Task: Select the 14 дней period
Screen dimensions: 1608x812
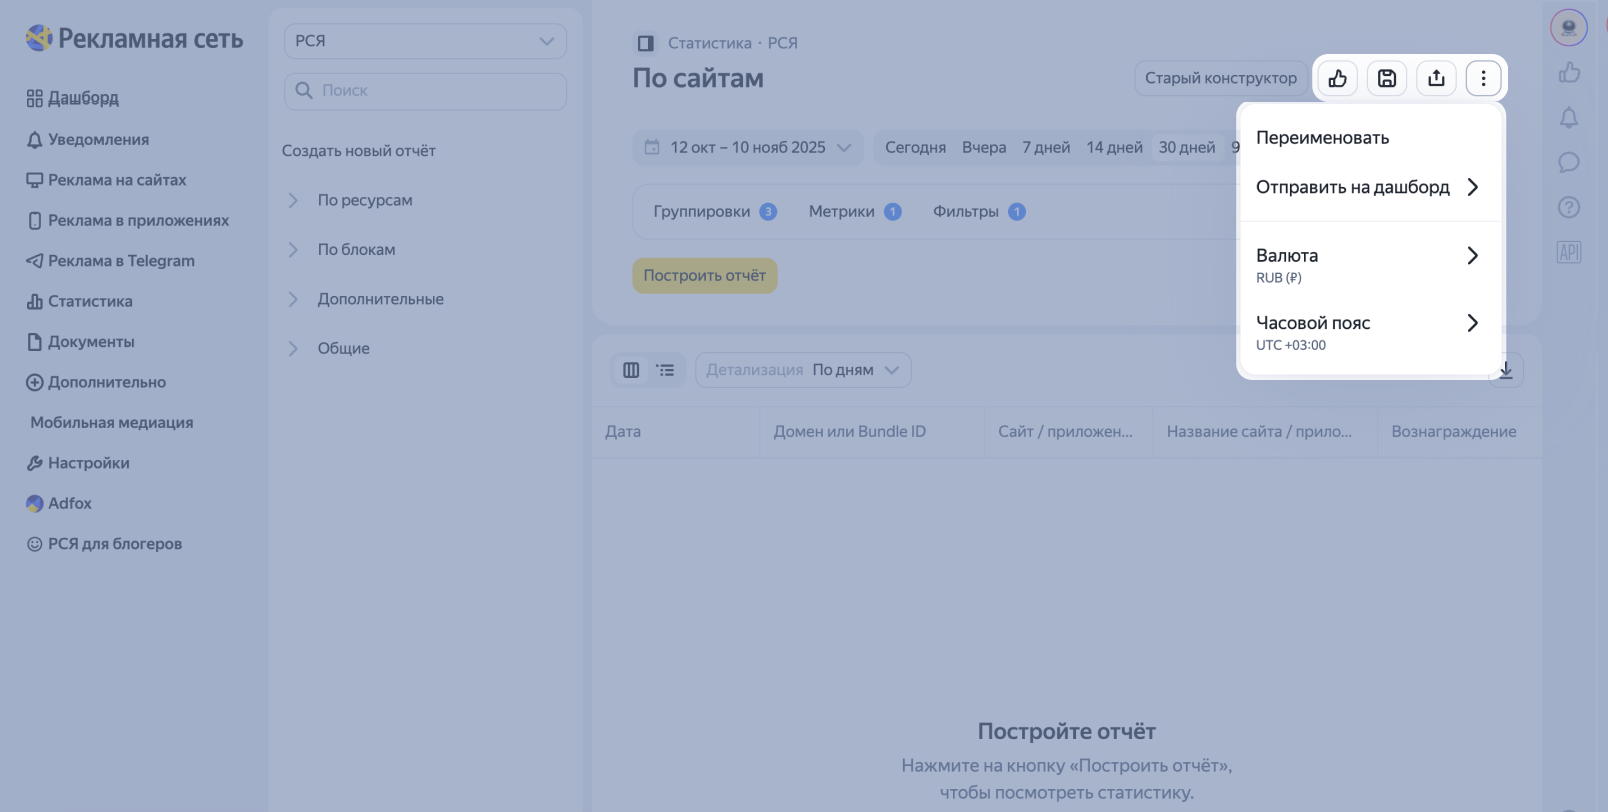Action: pos(1114,147)
